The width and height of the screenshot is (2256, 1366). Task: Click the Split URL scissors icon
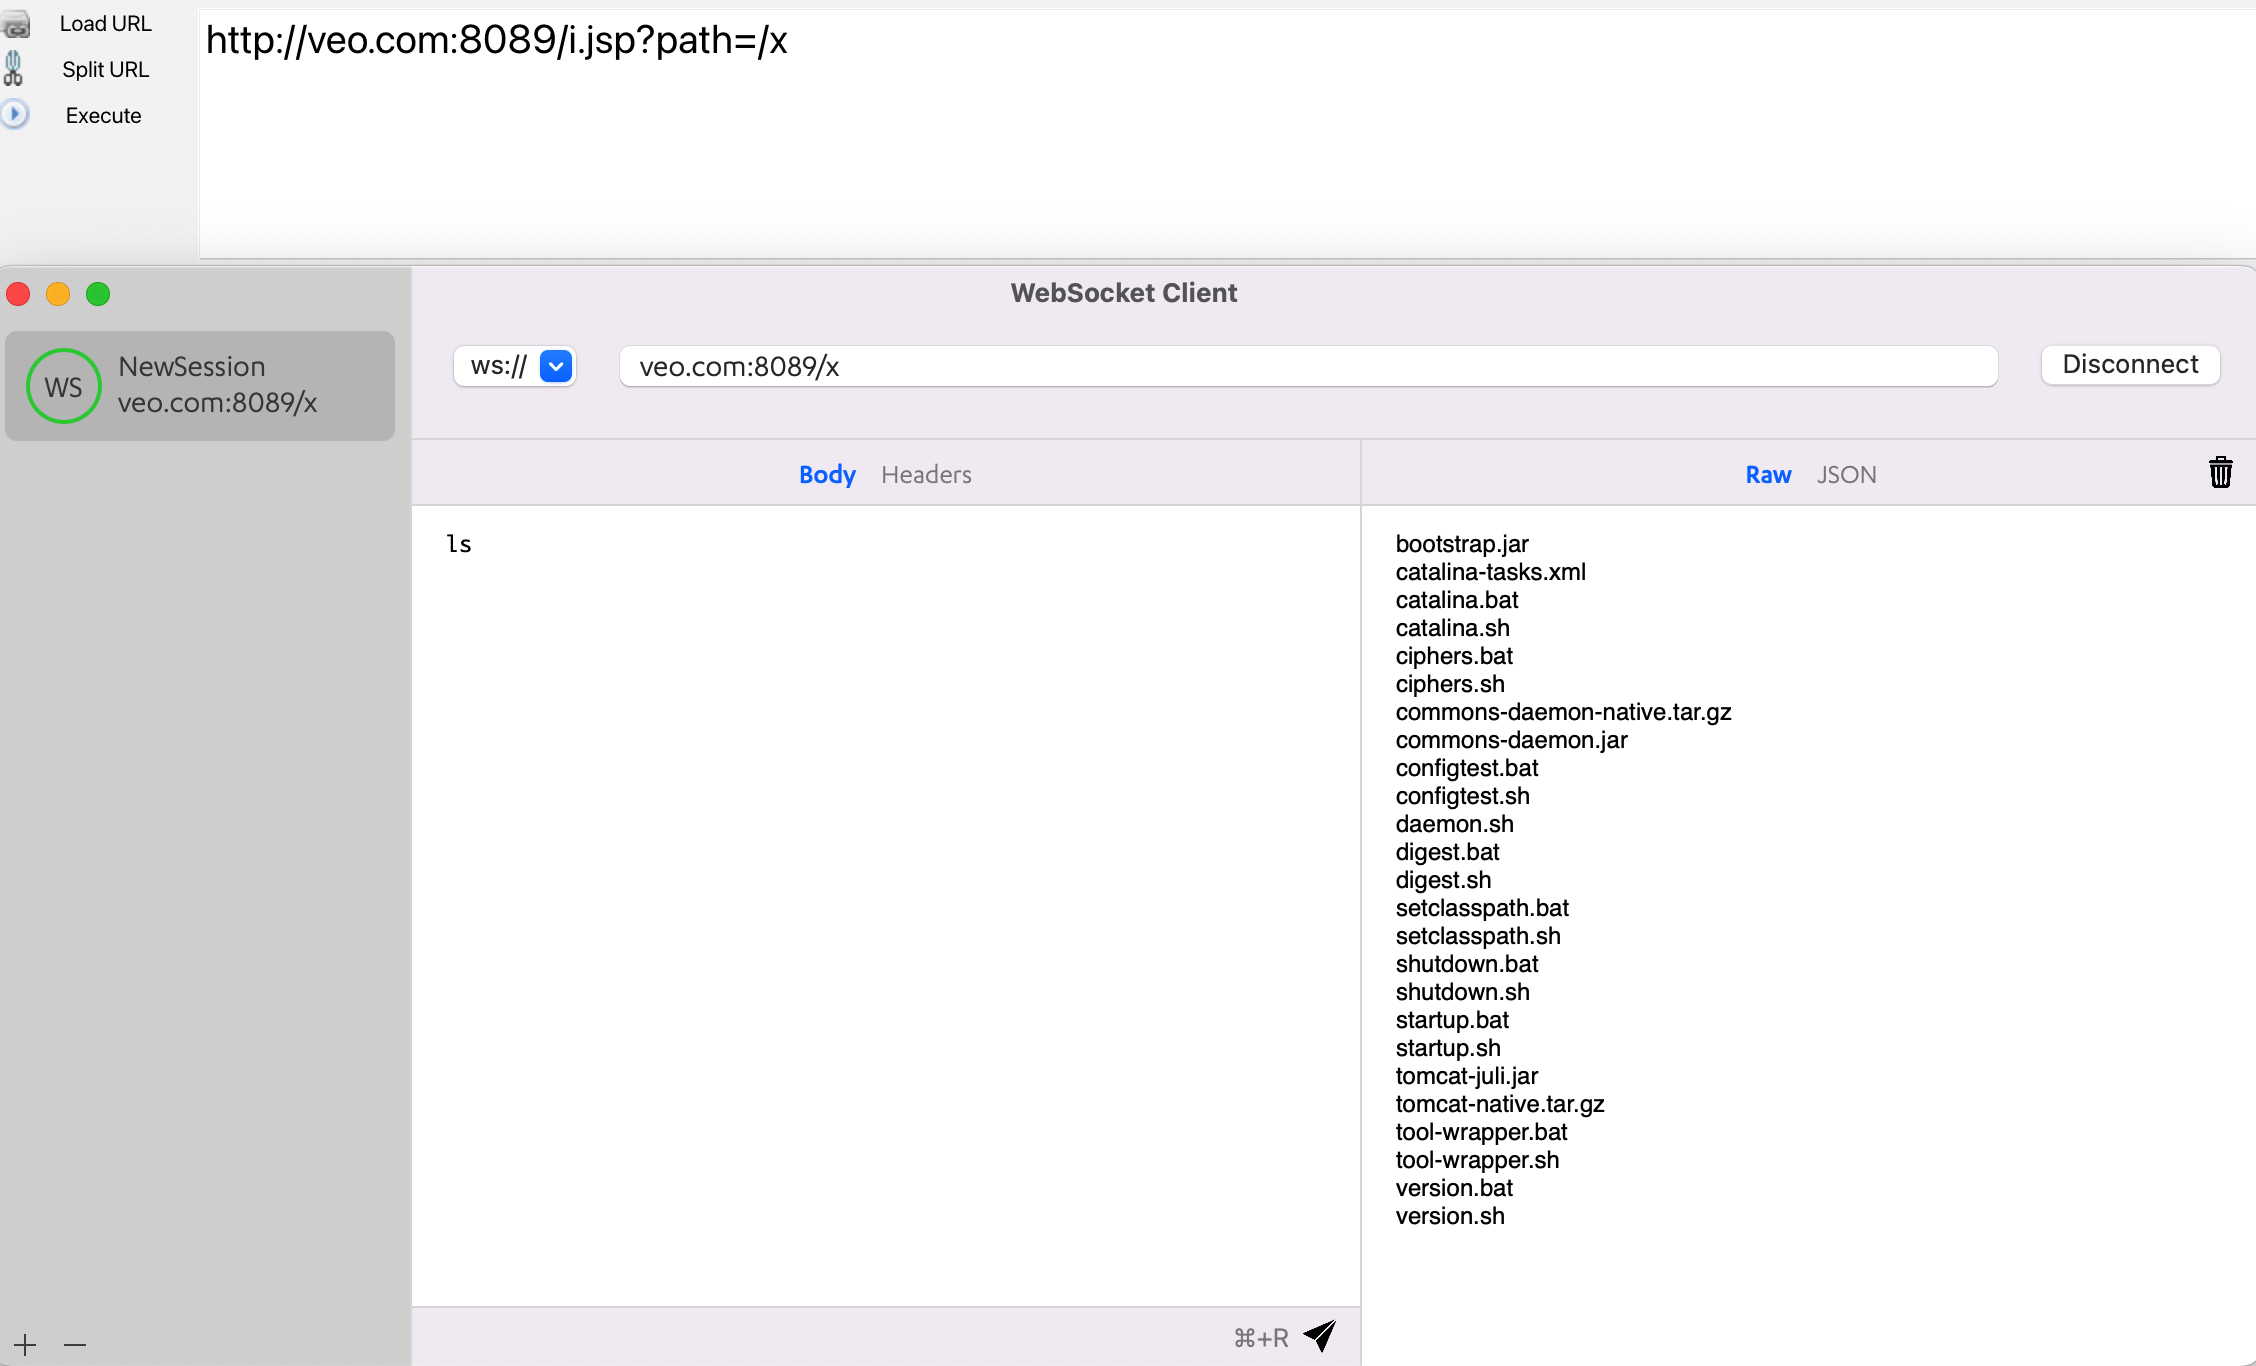(14, 69)
